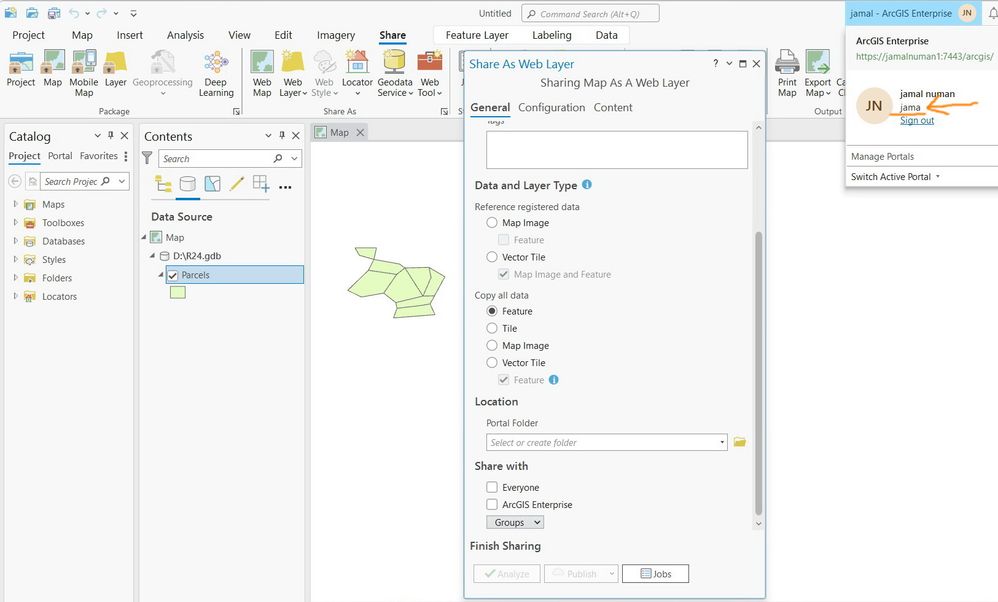This screenshot has height=602, width=998.
Task: Expand Maps in Catalog tree
Action: tap(15, 204)
